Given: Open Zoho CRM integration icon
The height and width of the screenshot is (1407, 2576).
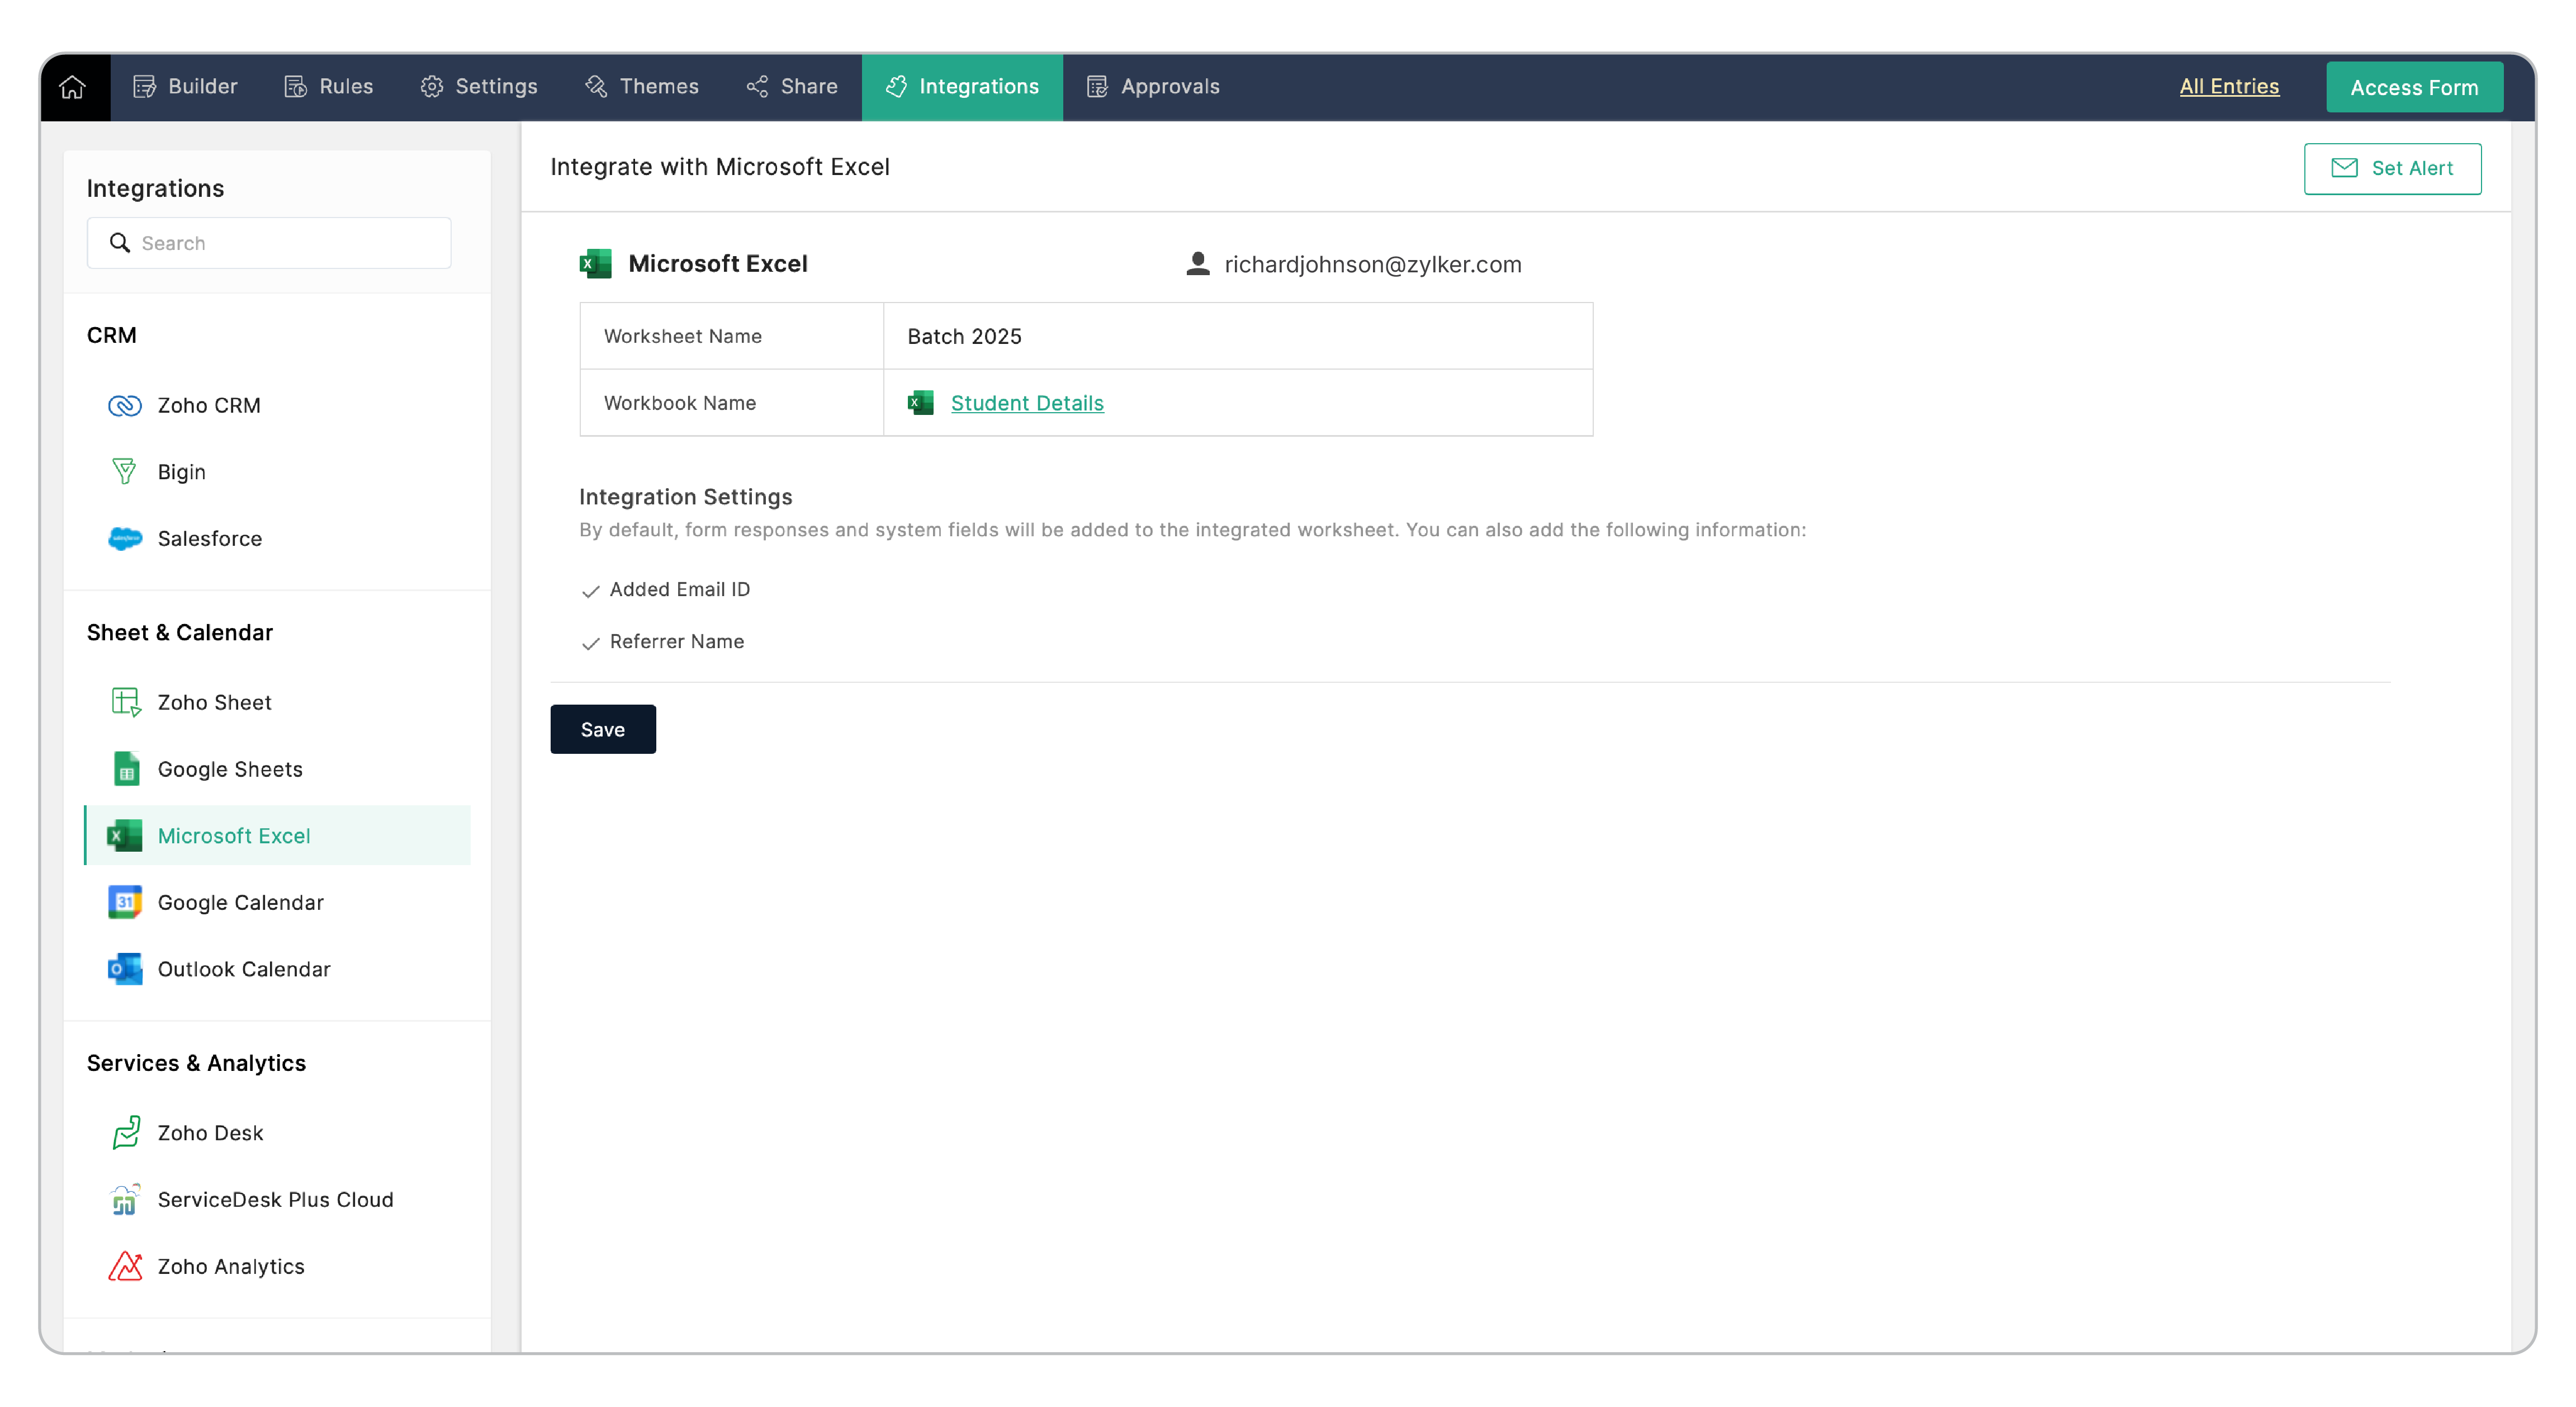Looking at the screenshot, I should pos(124,405).
